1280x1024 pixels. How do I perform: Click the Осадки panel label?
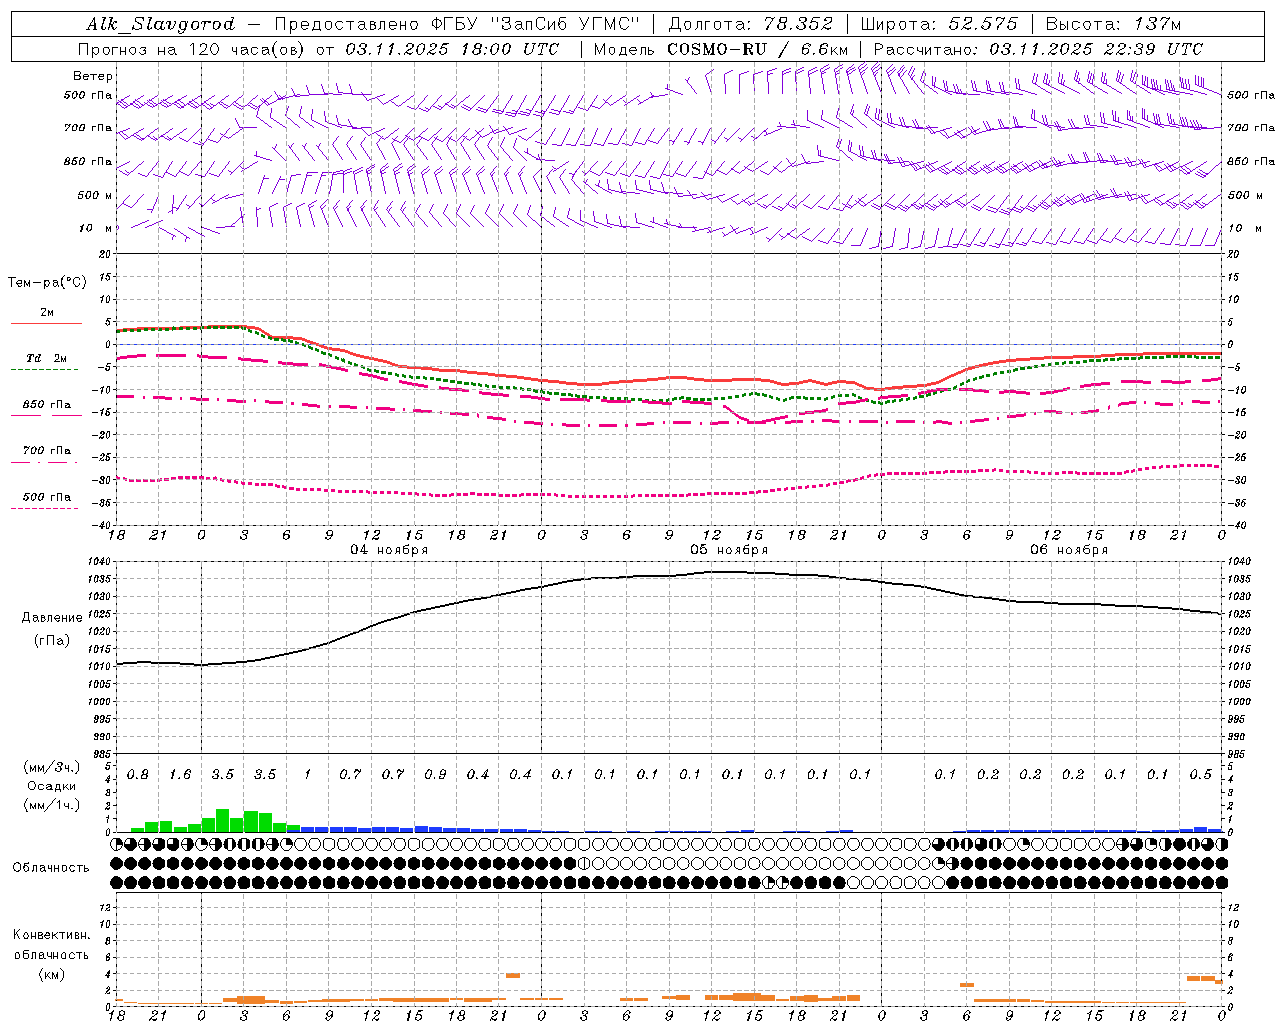coord(51,786)
